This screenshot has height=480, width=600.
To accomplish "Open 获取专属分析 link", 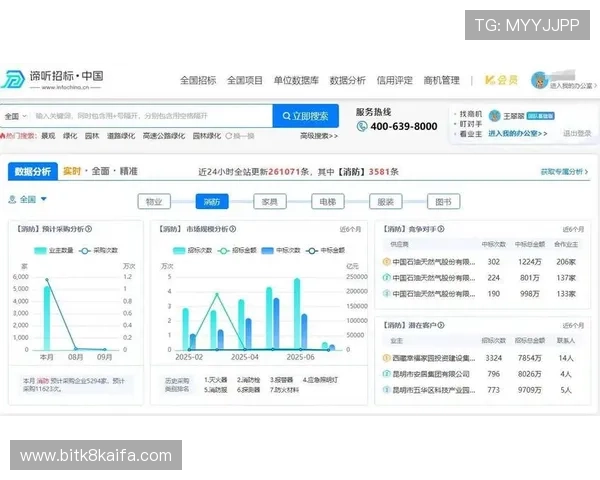I will coord(564,171).
